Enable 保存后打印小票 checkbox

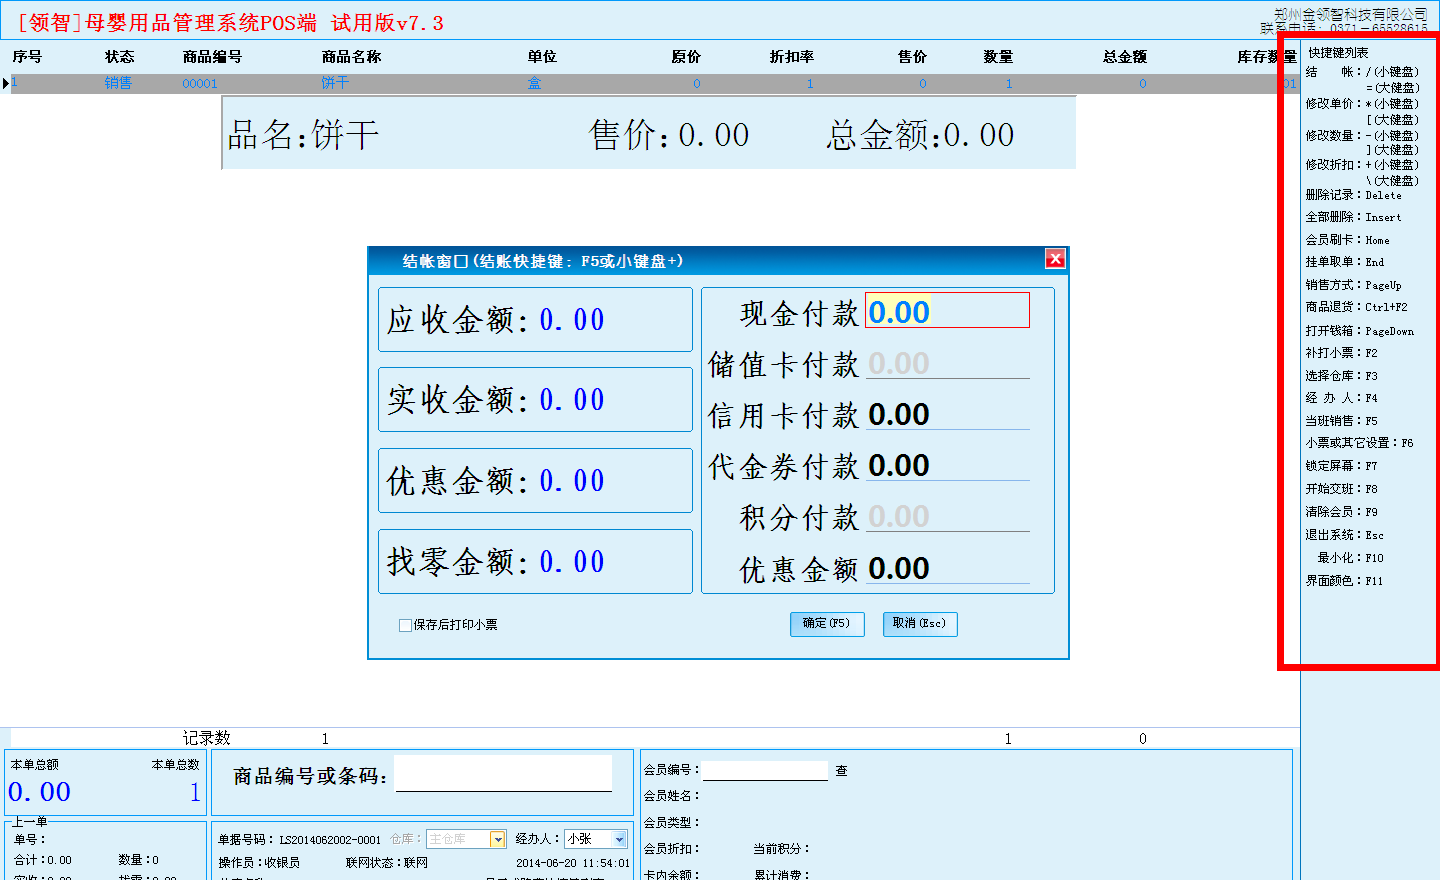(x=405, y=625)
